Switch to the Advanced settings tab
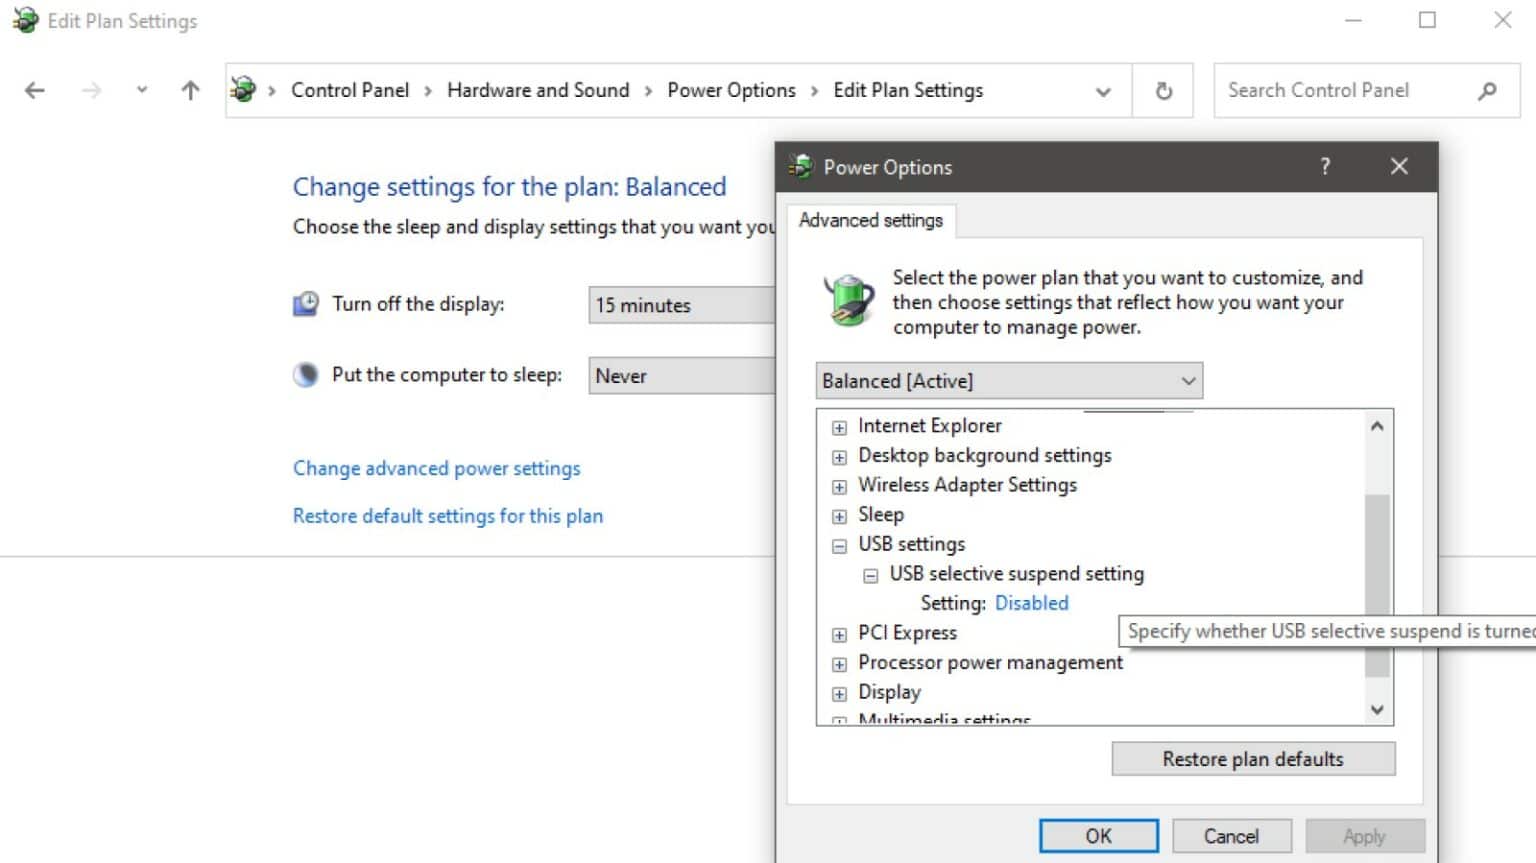The height and width of the screenshot is (863, 1536). pos(871,220)
